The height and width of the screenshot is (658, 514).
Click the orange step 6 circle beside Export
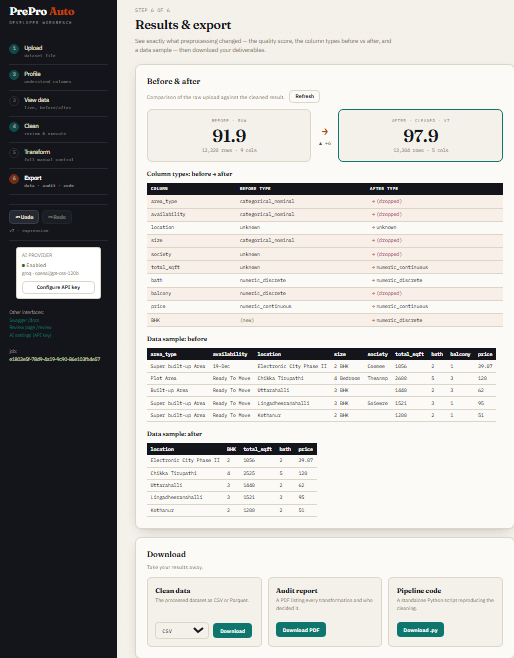click(x=14, y=179)
